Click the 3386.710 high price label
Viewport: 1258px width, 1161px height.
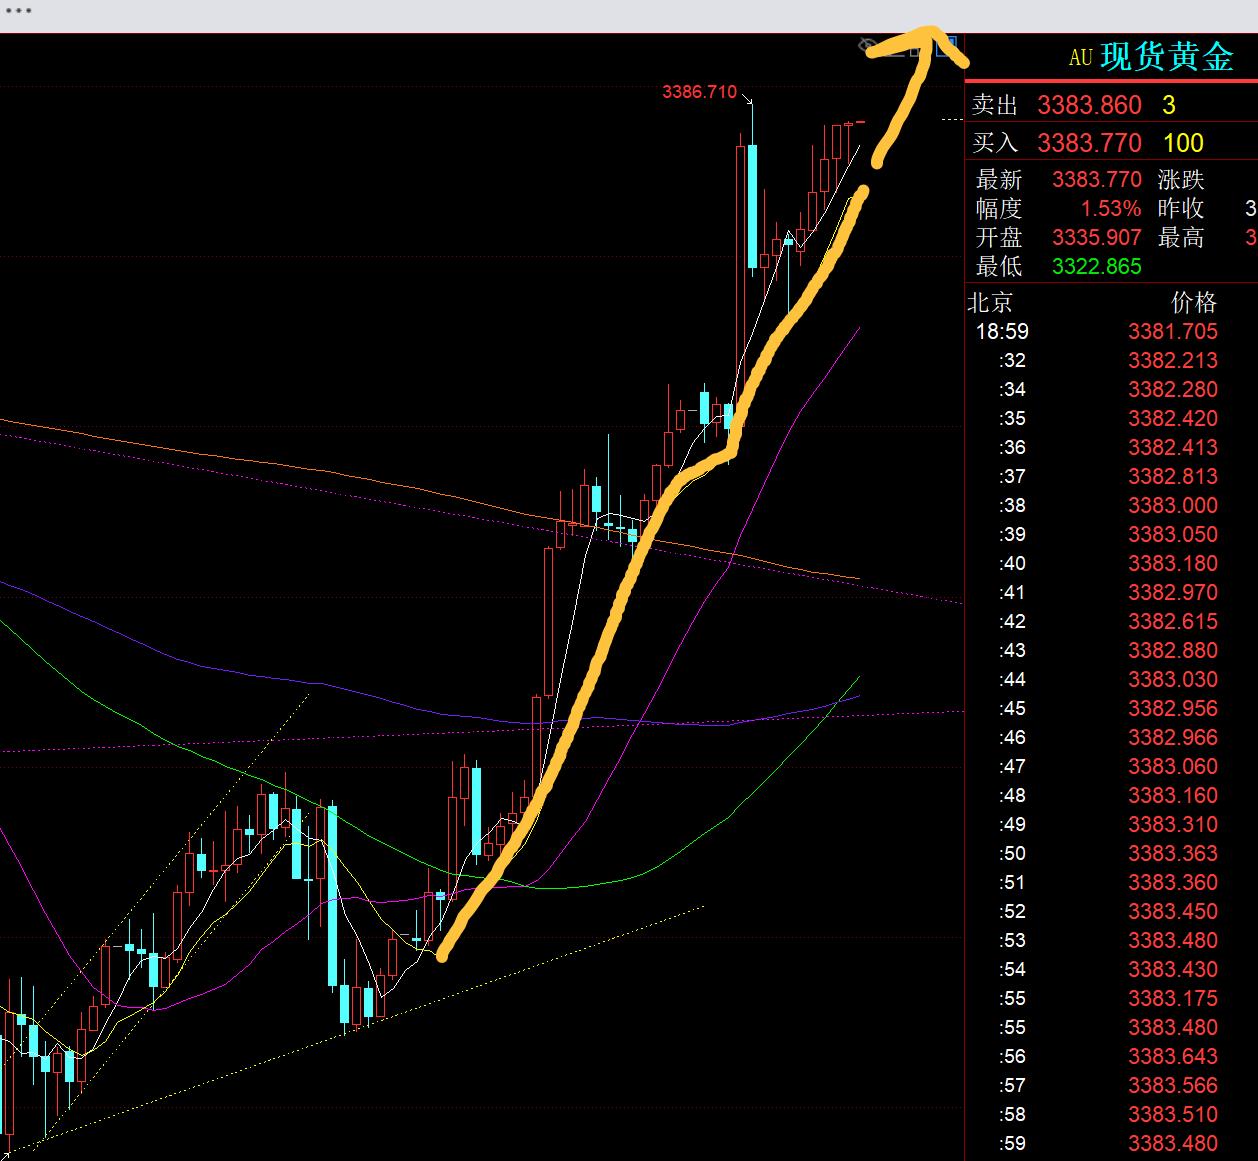699,92
